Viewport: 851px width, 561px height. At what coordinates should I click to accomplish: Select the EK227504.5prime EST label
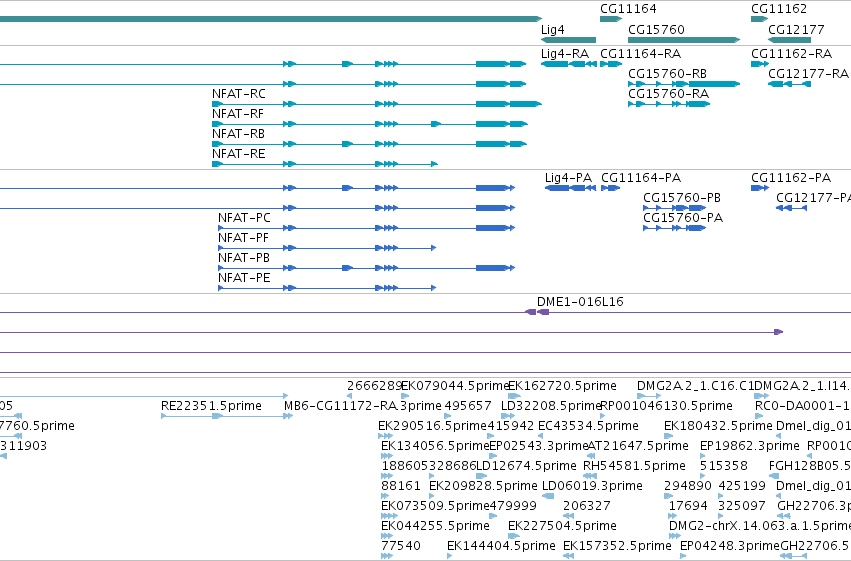[562, 526]
